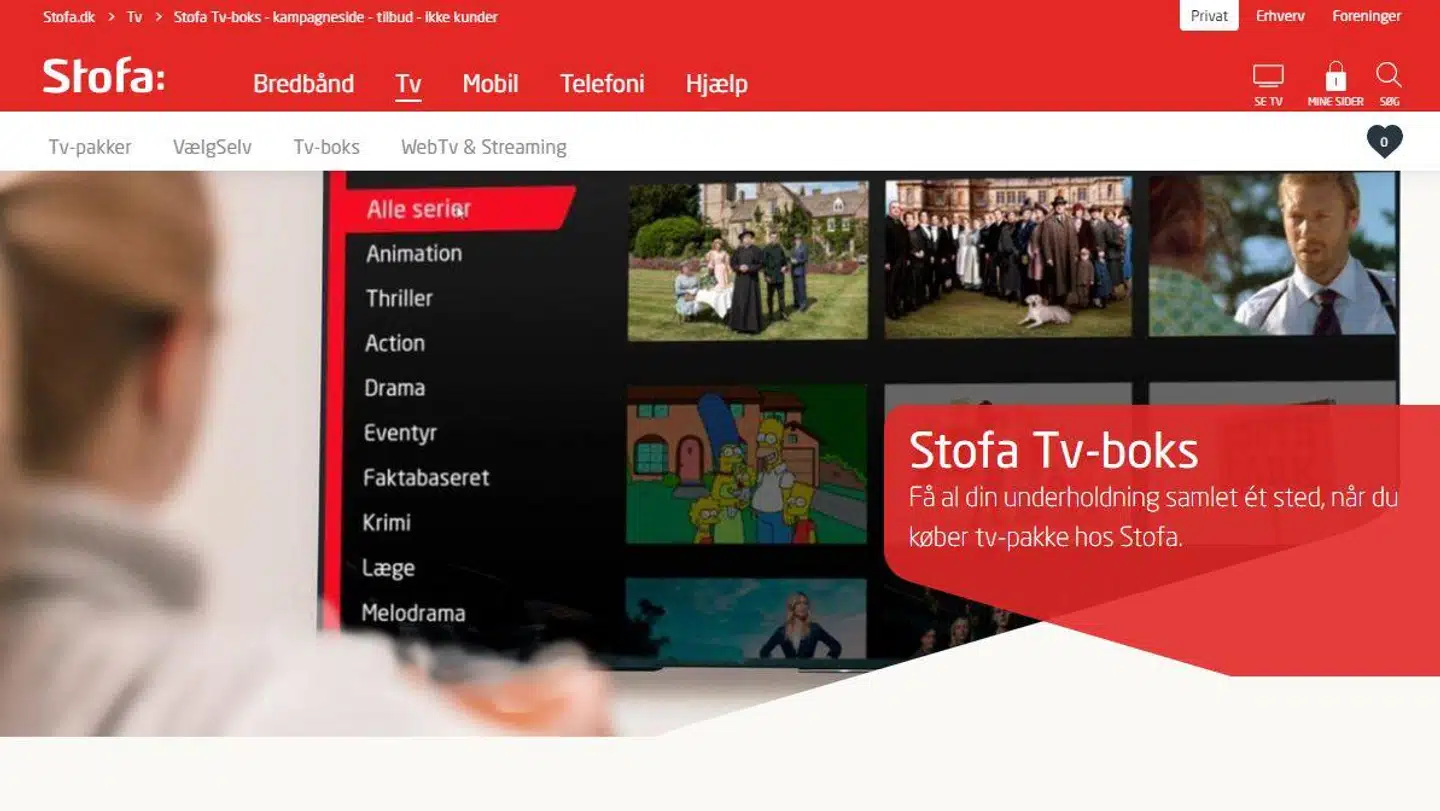Open the Hjælp main menu
1440x811 pixels.
(716, 84)
